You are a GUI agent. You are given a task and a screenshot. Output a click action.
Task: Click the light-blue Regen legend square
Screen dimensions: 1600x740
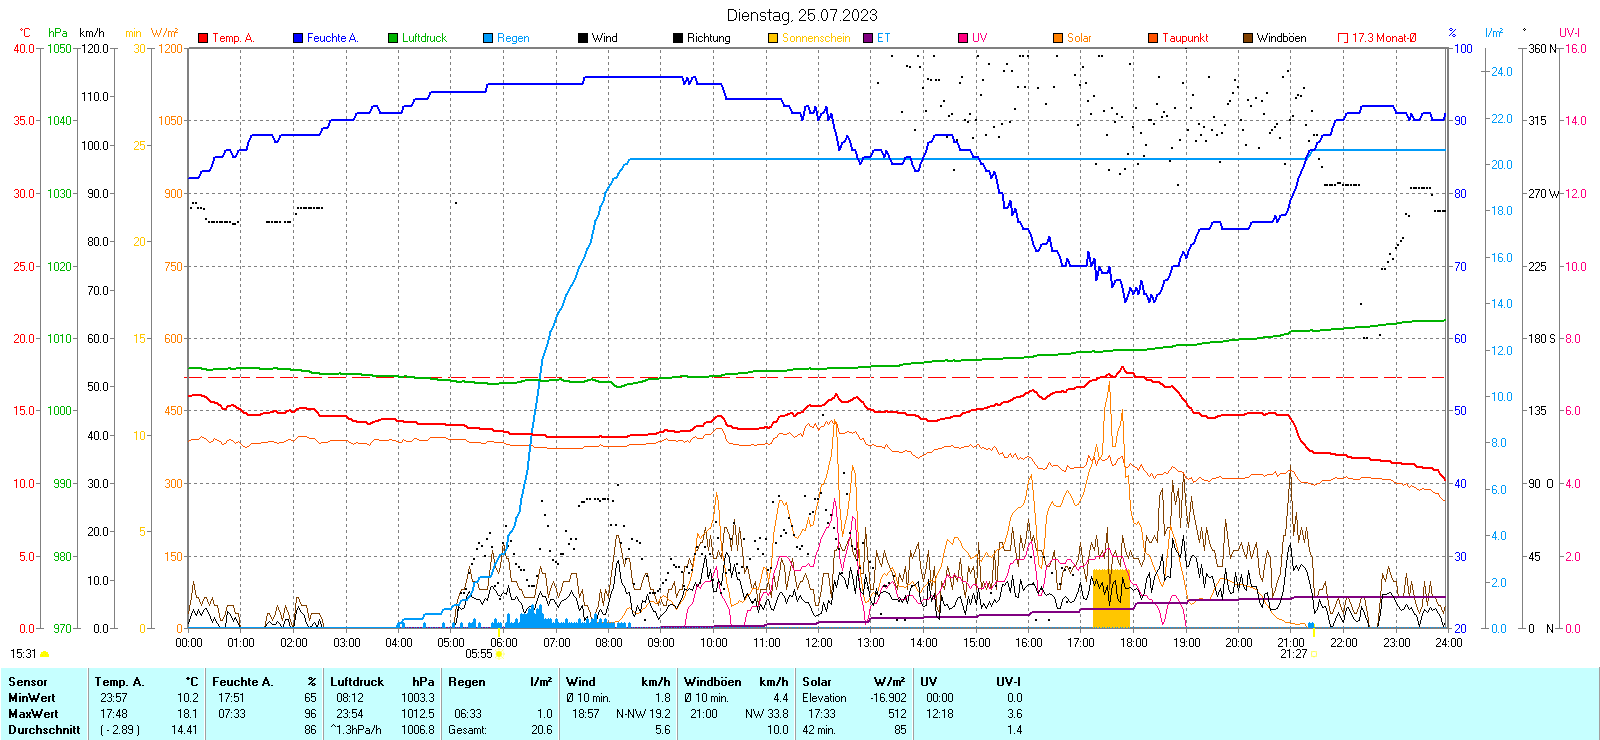488,38
